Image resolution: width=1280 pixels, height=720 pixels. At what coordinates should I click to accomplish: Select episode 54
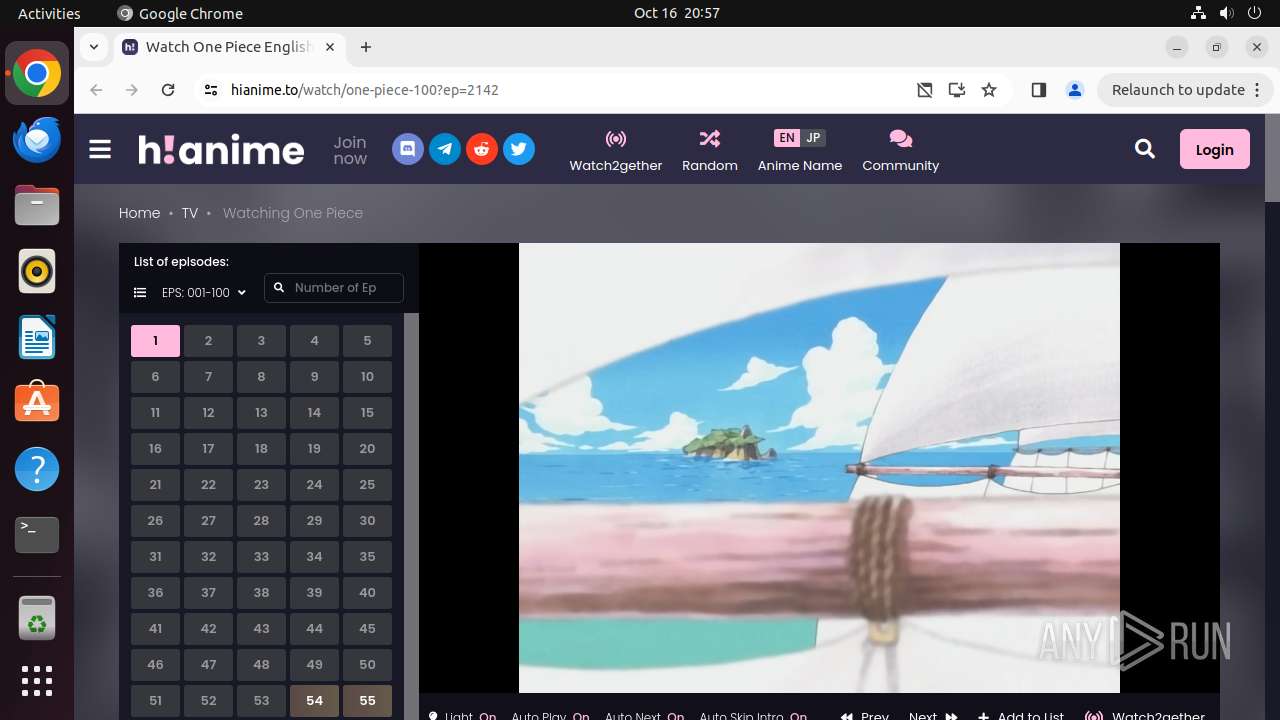point(314,701)
